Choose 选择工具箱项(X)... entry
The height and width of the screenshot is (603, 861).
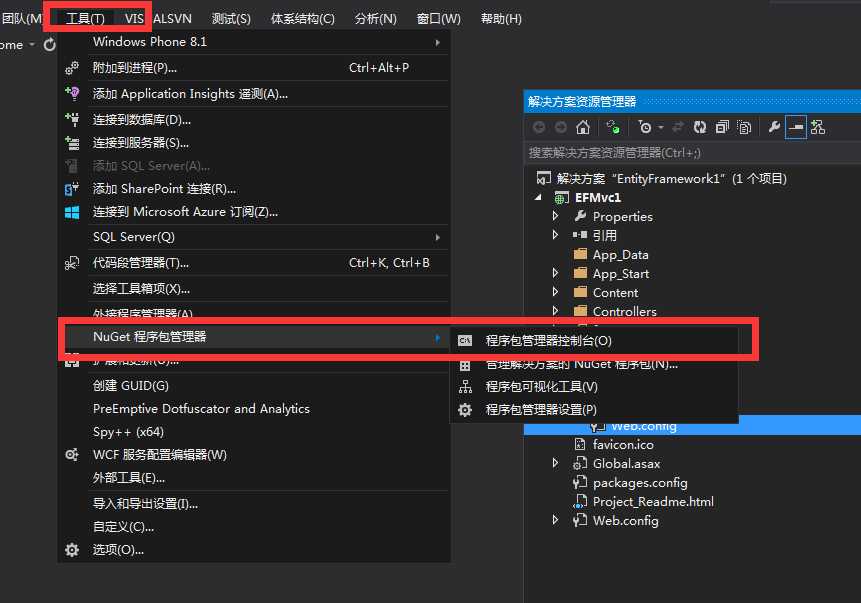click(254, 289)
